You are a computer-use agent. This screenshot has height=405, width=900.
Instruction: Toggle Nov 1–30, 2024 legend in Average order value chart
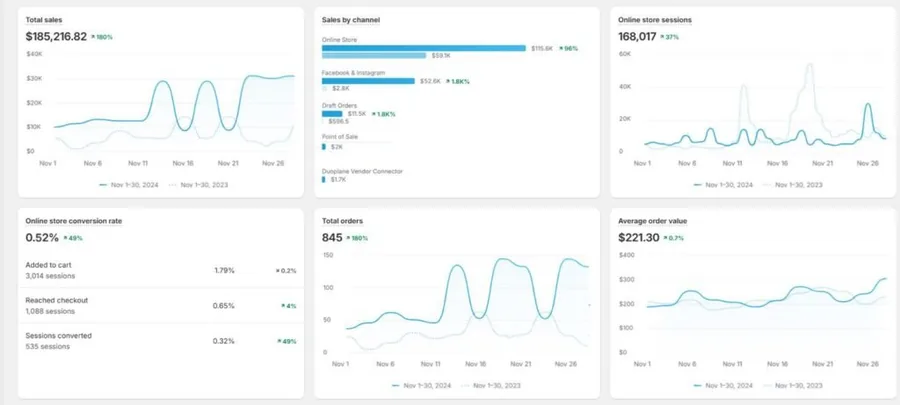coord(723,385)
